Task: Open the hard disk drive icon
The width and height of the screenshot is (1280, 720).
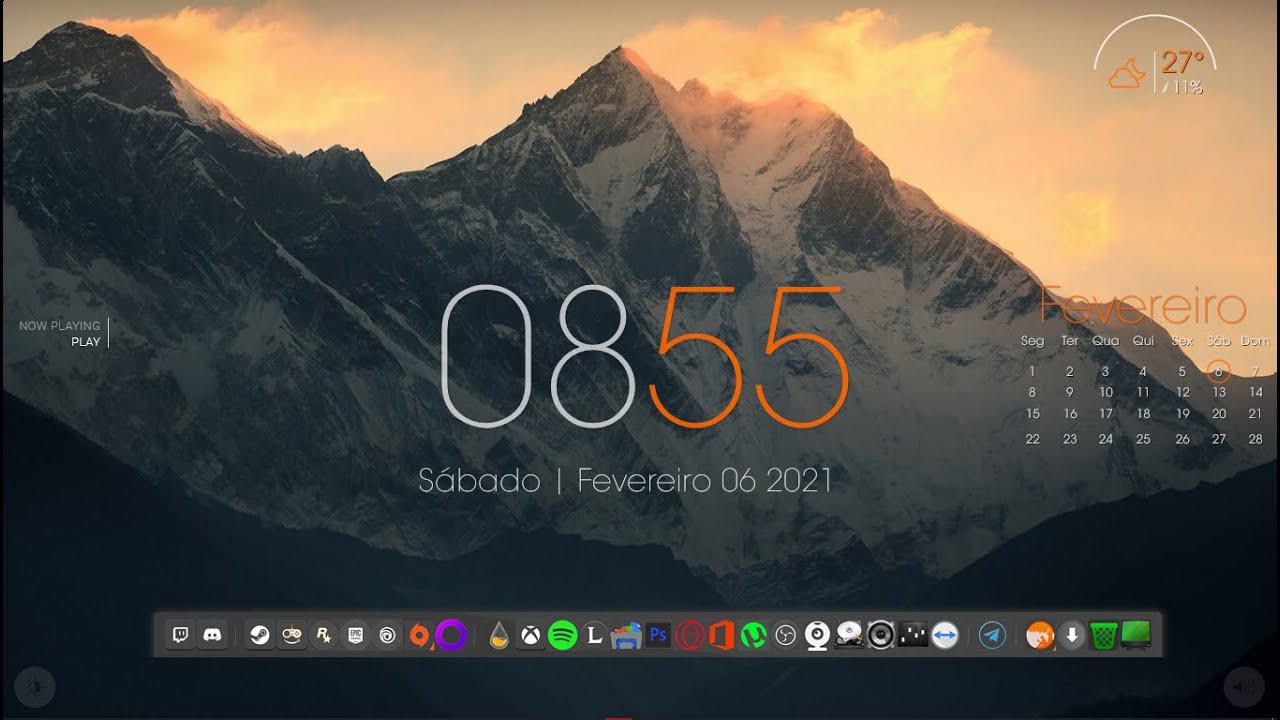Action: click(849, 635)
